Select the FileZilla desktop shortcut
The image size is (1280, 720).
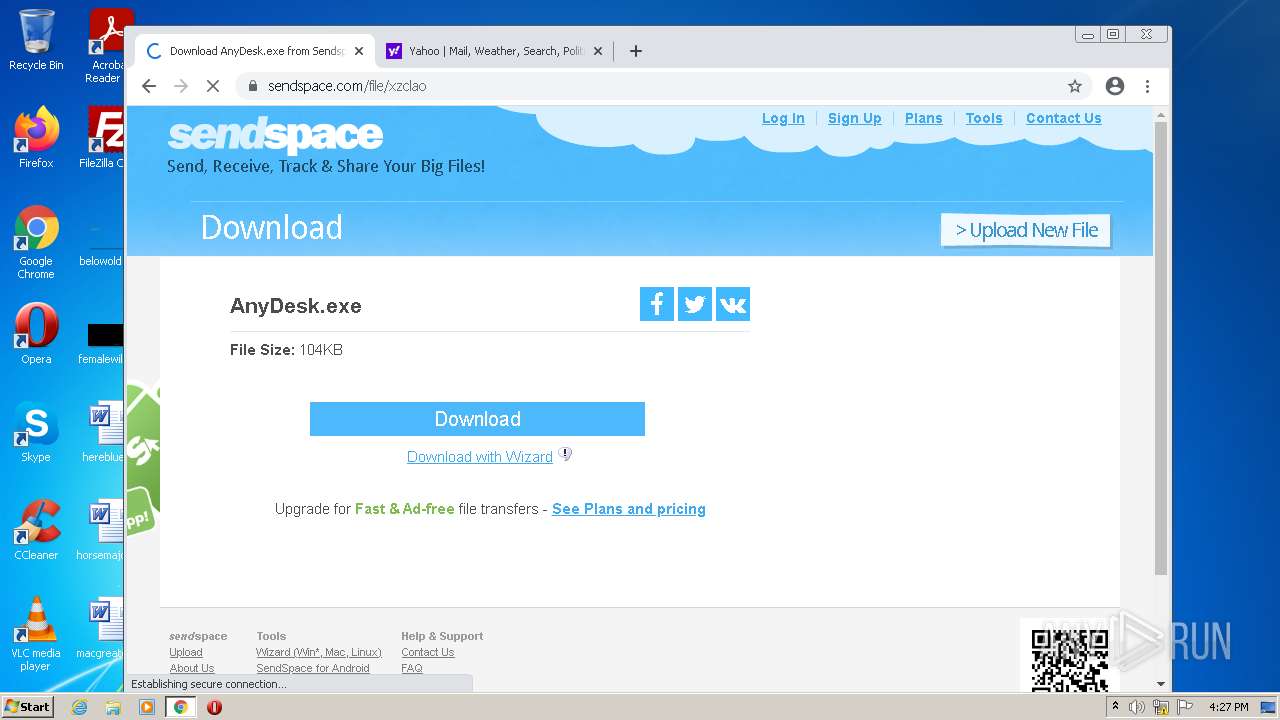click(102, 138)
